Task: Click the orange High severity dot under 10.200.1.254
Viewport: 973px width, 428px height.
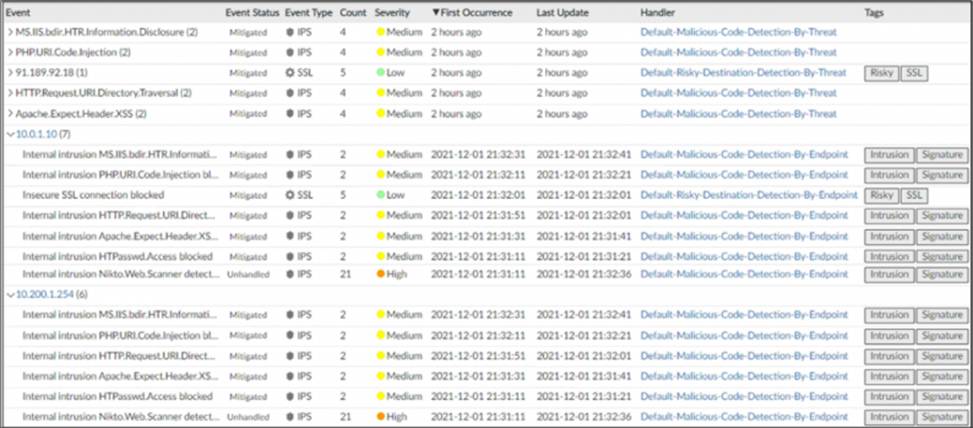Action: pos(381,416)
